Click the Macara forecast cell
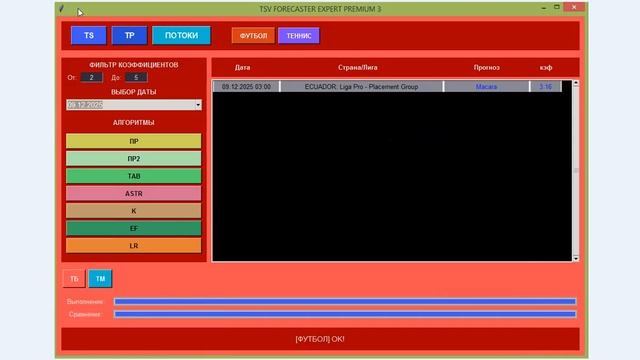The height and width of the screenshot is (360, 640). click(486, 87)
